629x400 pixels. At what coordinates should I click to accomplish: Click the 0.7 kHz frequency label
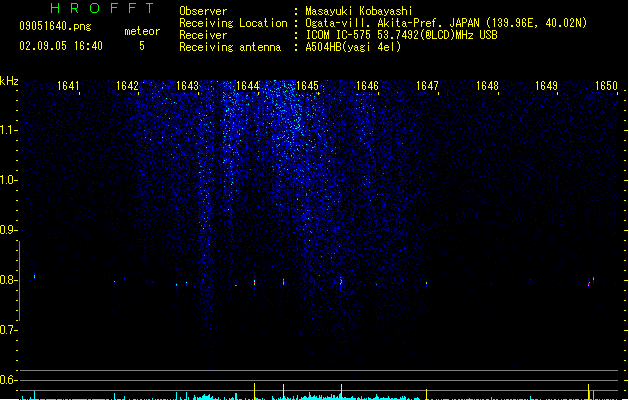(x=8, y=330)
